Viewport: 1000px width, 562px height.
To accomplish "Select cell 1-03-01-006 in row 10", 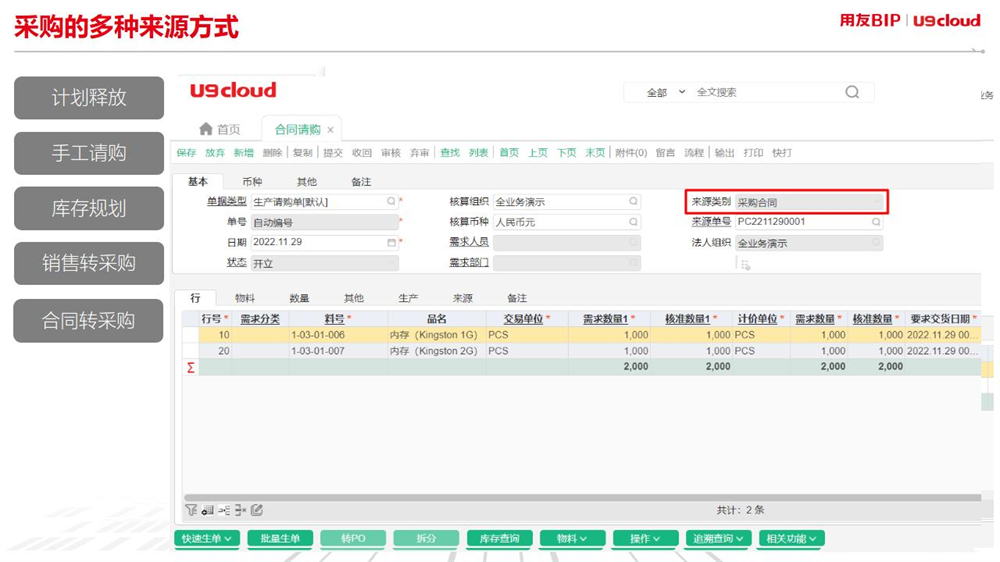I will 338,334.
